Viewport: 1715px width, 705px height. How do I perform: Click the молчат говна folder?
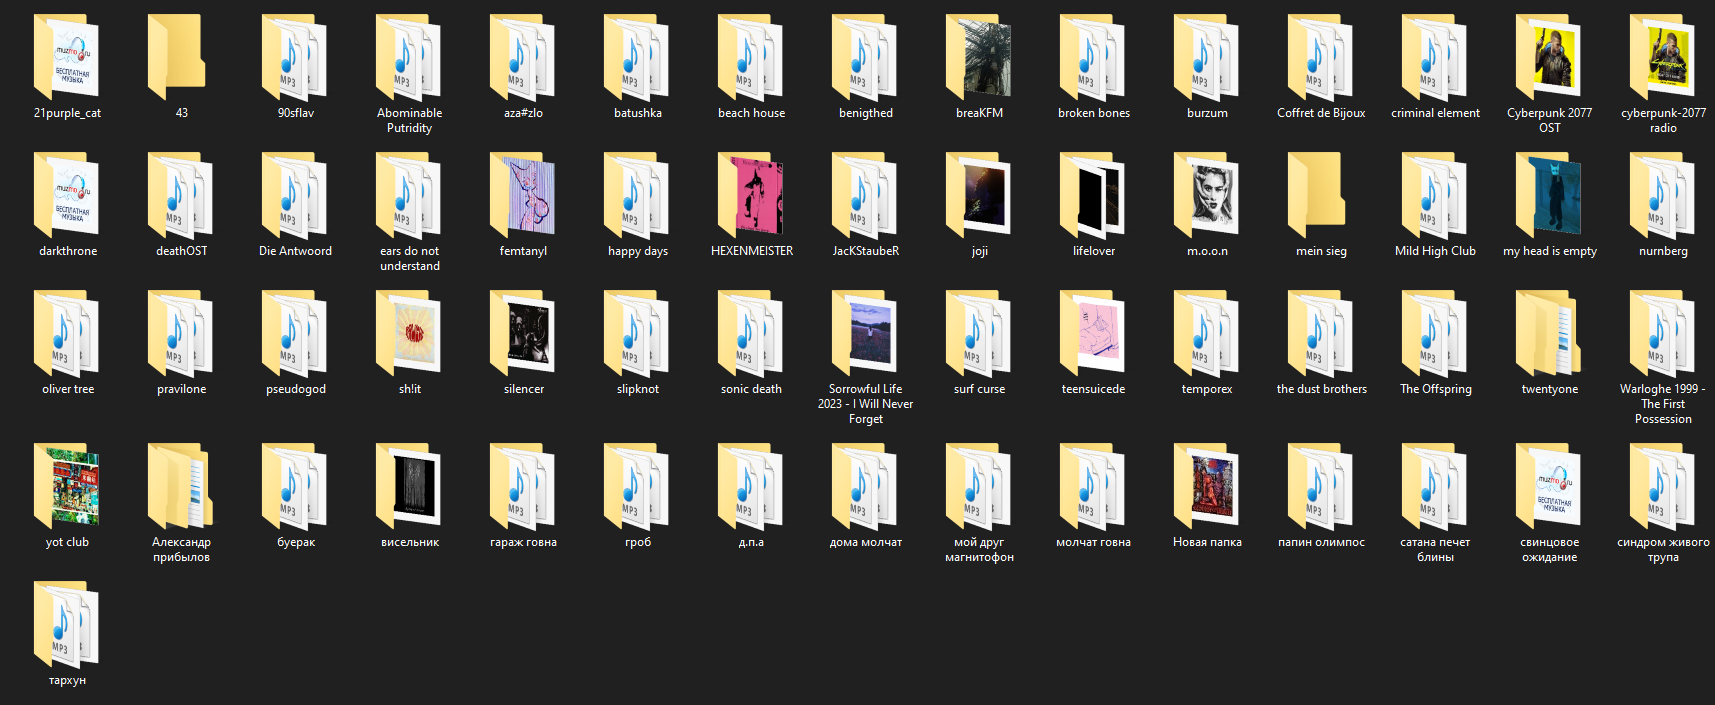[1093, 485]
